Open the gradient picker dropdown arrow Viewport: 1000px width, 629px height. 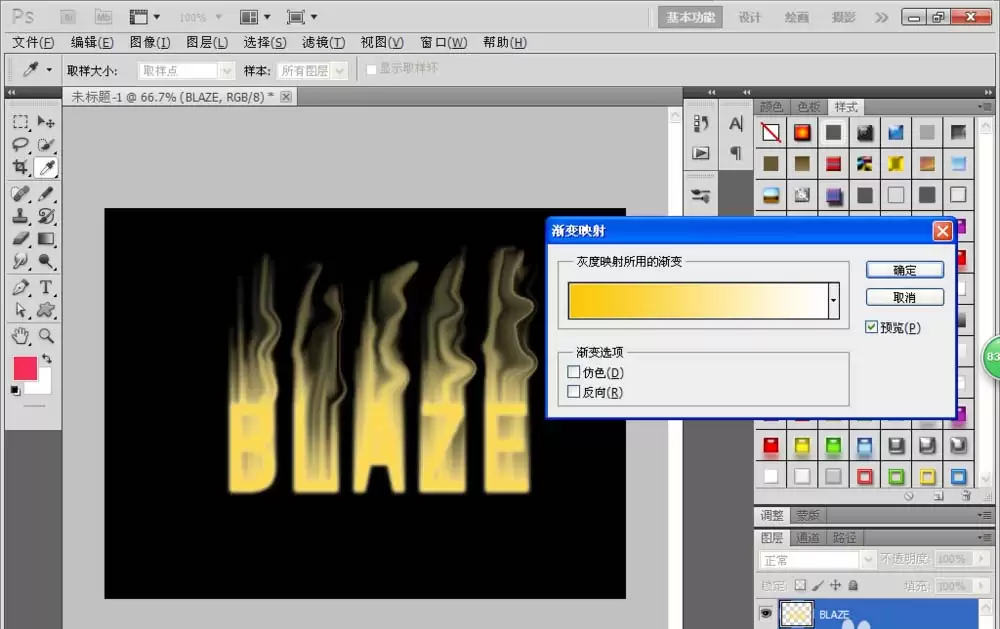833,300
